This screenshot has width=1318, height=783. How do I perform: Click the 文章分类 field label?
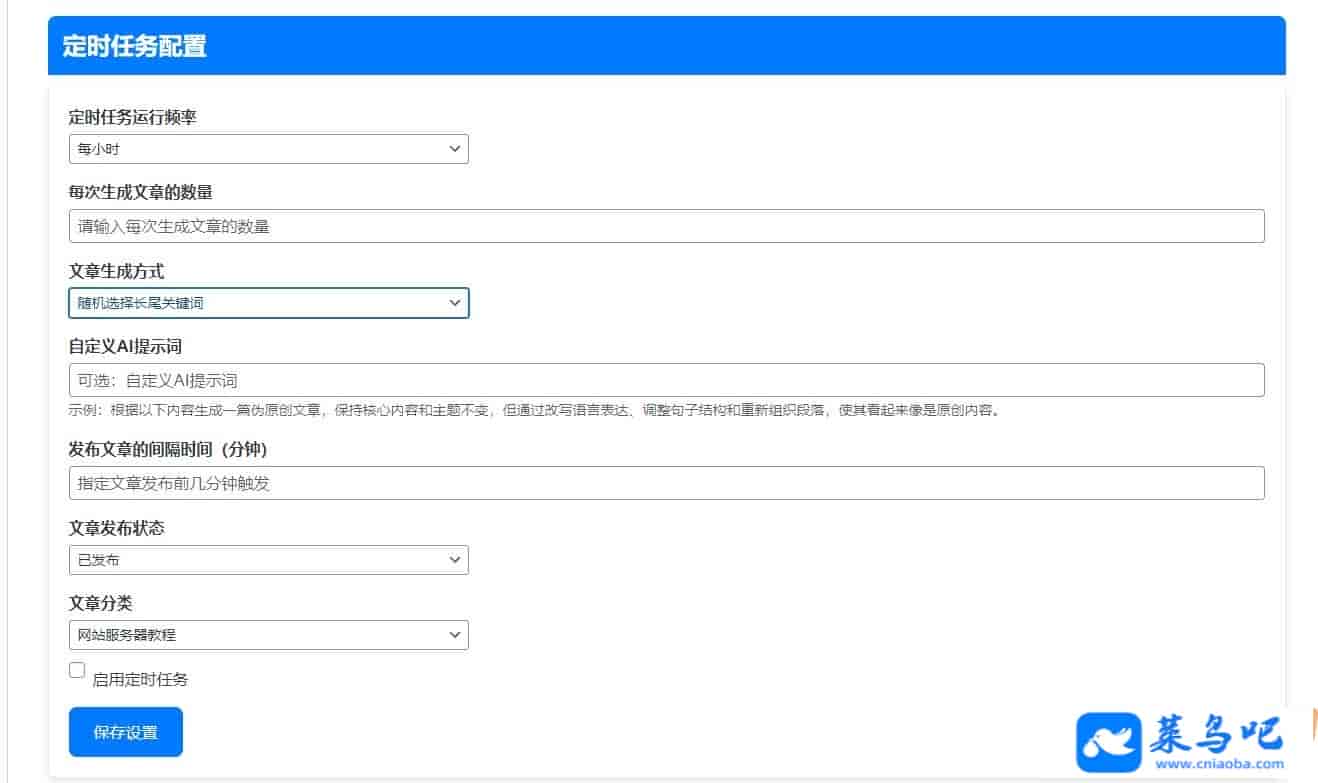pos(100,603)
